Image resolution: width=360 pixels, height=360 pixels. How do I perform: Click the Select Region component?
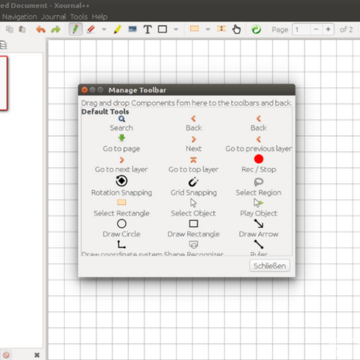pos(259,187)
